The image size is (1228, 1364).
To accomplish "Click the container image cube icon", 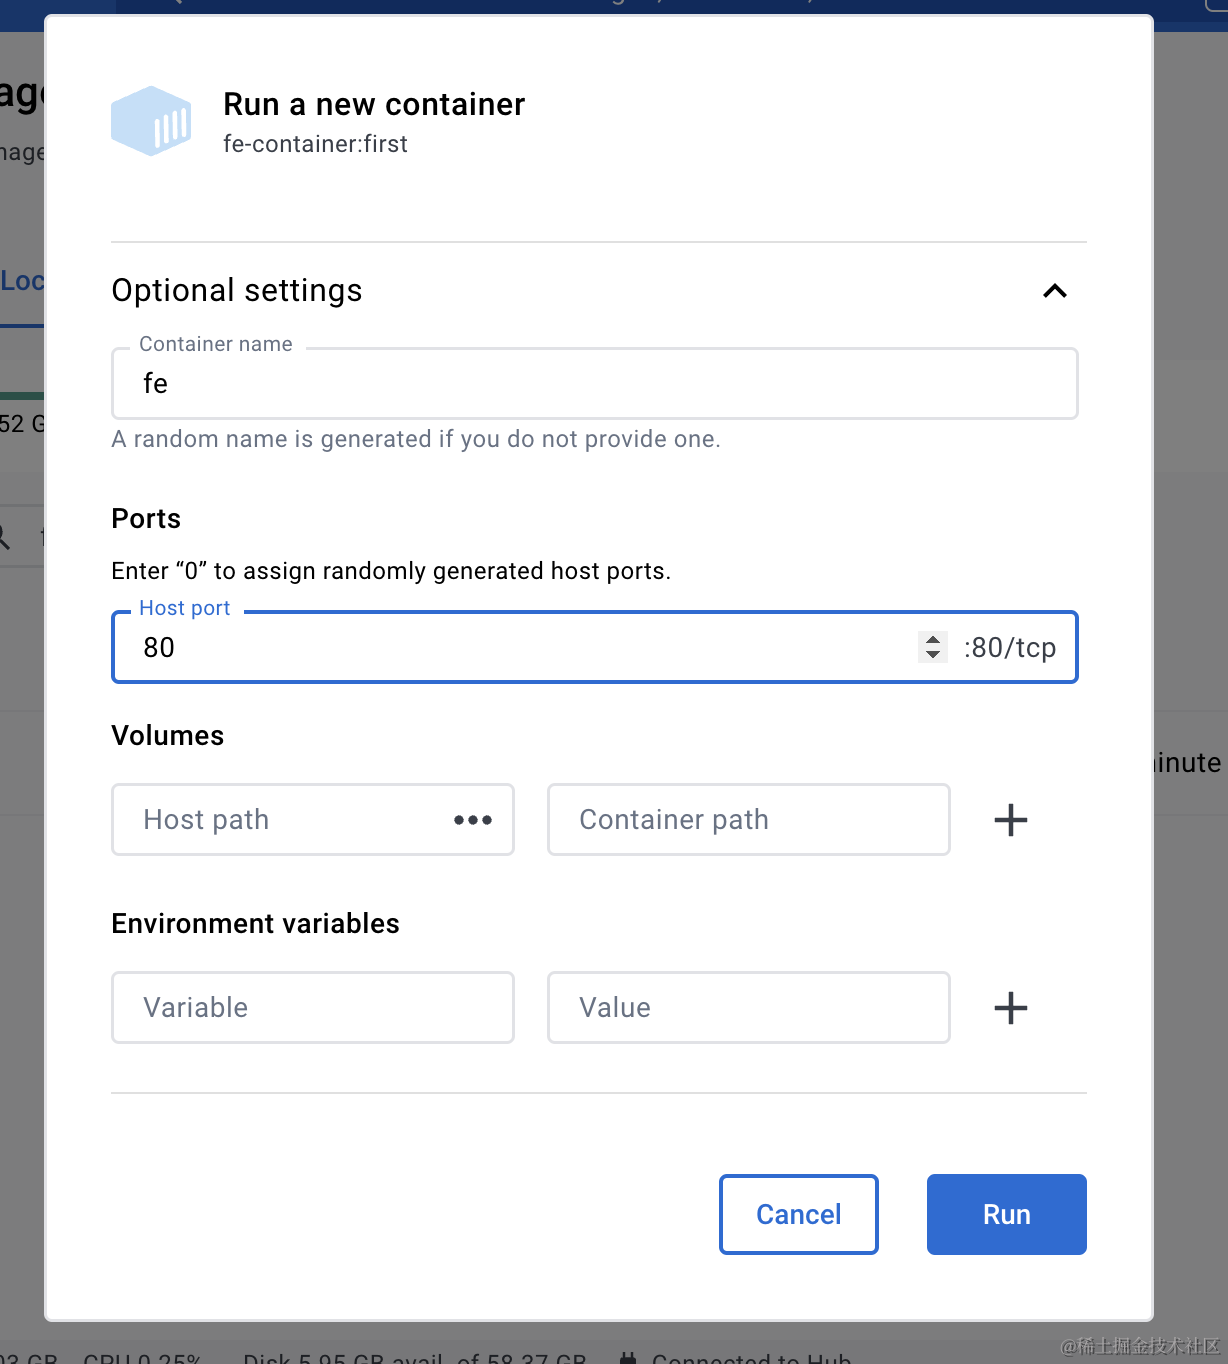I will point(151,121).
